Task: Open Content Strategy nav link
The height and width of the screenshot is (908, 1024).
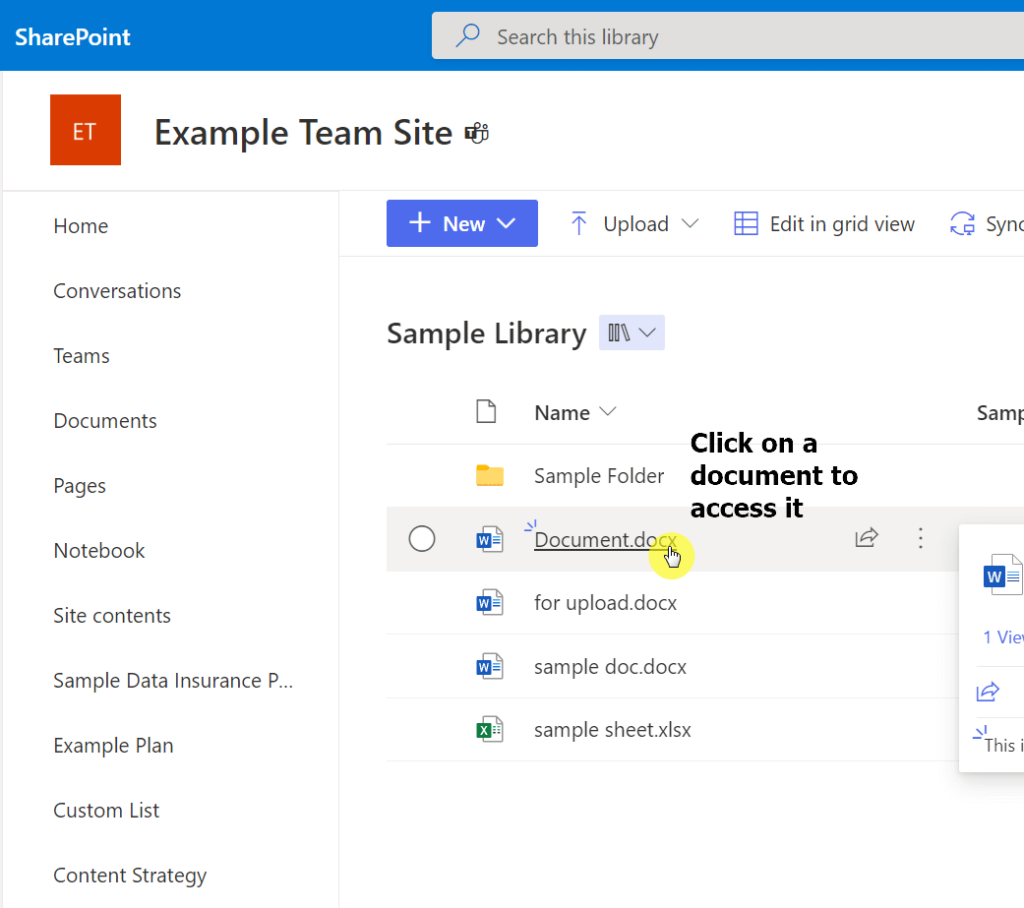Action: coord(130,875)
